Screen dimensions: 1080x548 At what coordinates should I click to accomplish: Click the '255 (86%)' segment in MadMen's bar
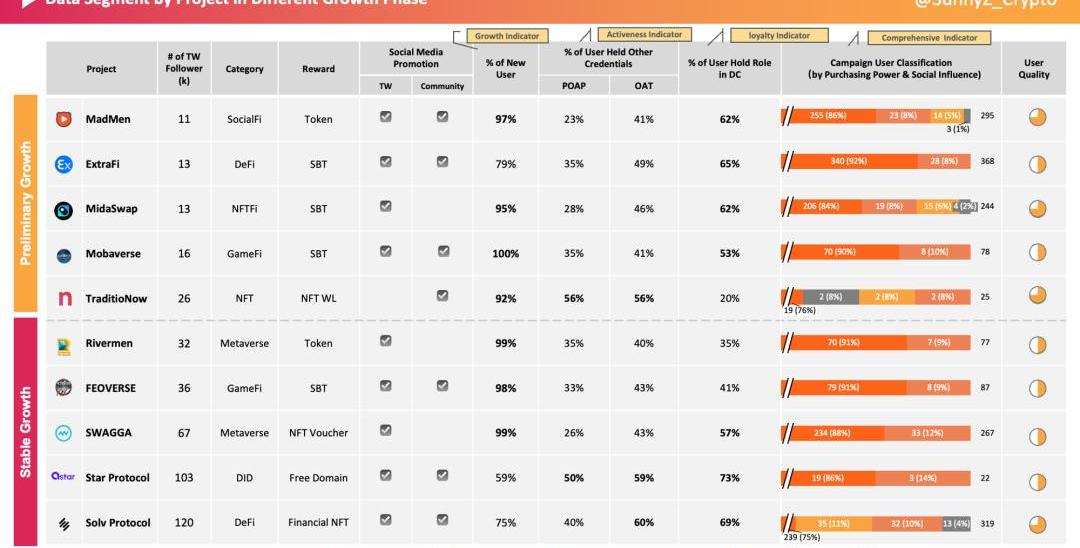coord(831,116)
